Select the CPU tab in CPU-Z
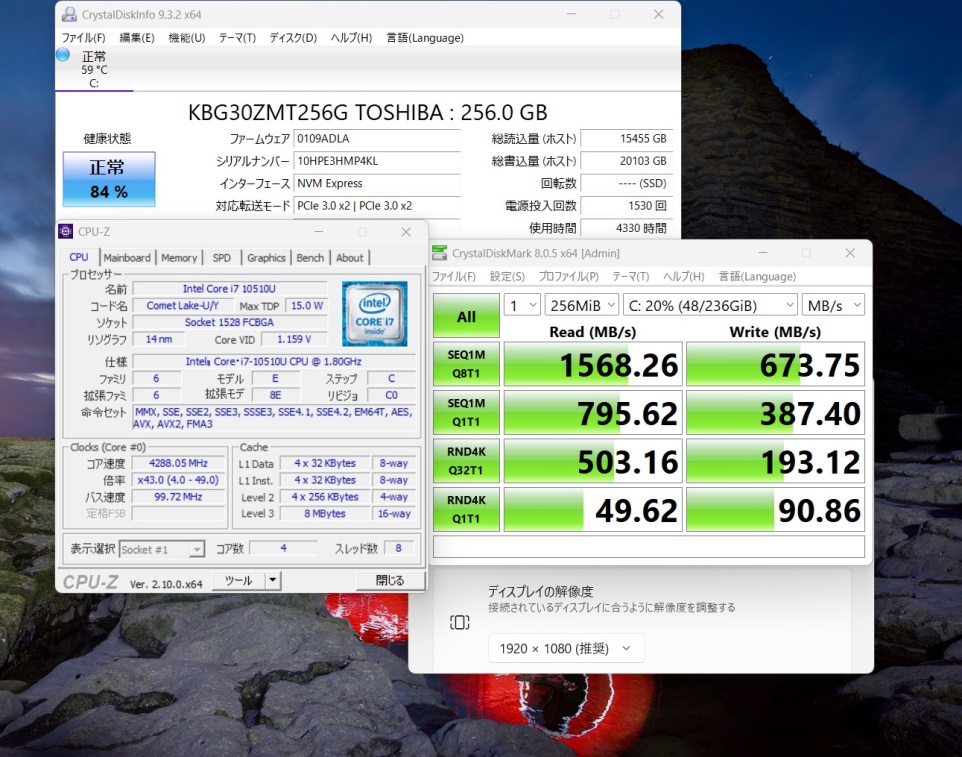The height and width of the screenshot is (757, 962). 79,257
